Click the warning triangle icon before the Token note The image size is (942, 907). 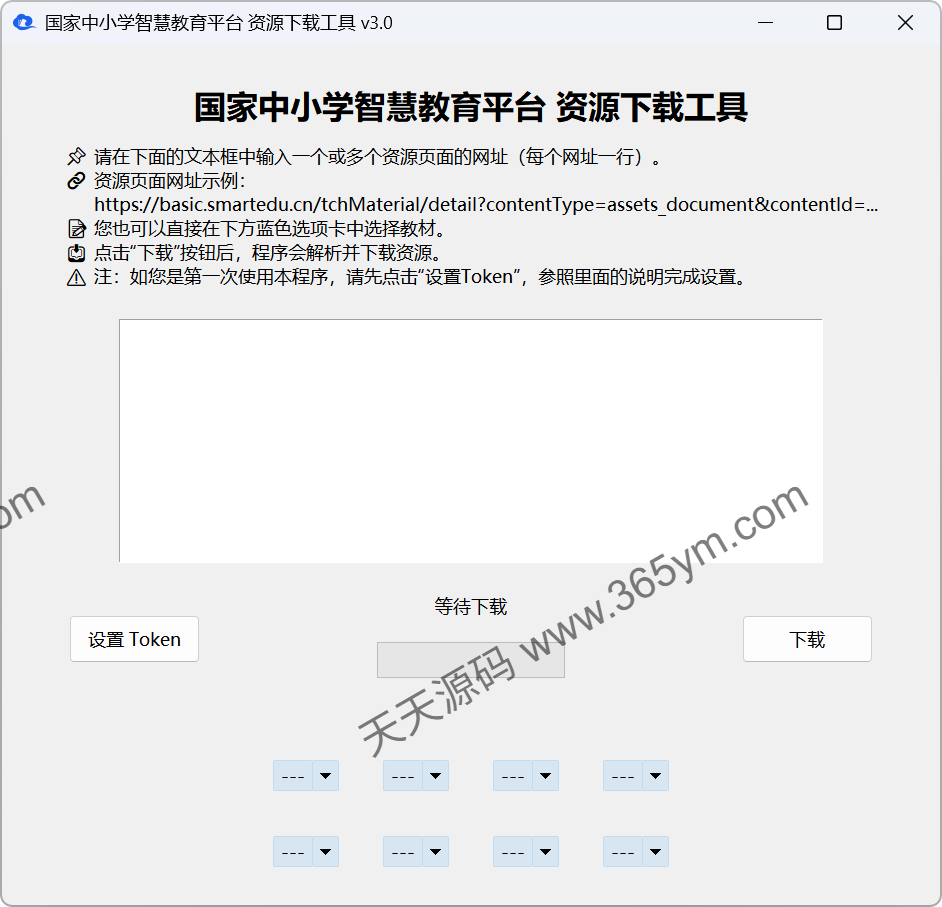76,277
